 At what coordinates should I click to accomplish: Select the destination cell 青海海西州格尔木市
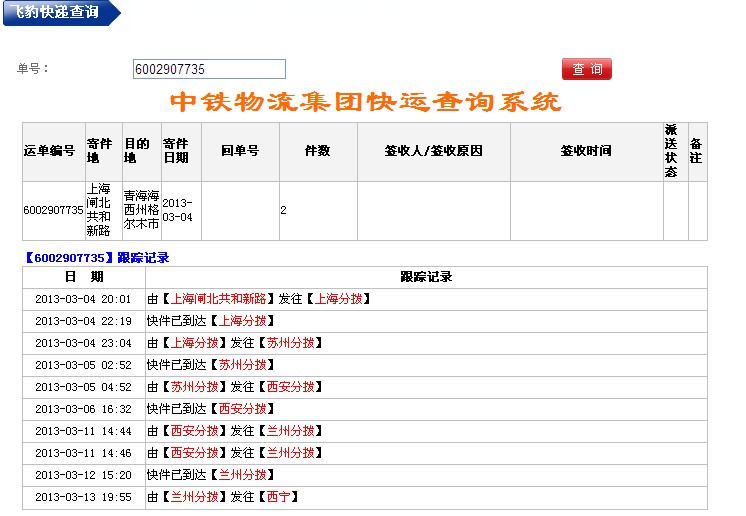(141, 210)
